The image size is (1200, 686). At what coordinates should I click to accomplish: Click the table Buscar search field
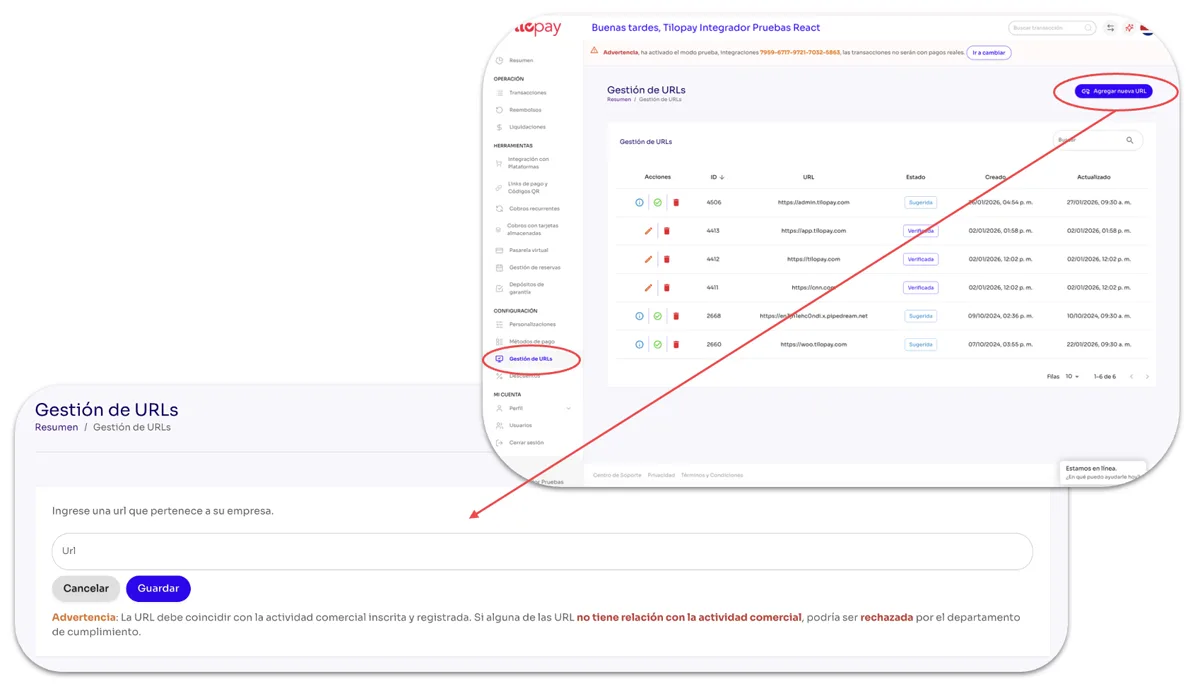(x=1097, y=141)
